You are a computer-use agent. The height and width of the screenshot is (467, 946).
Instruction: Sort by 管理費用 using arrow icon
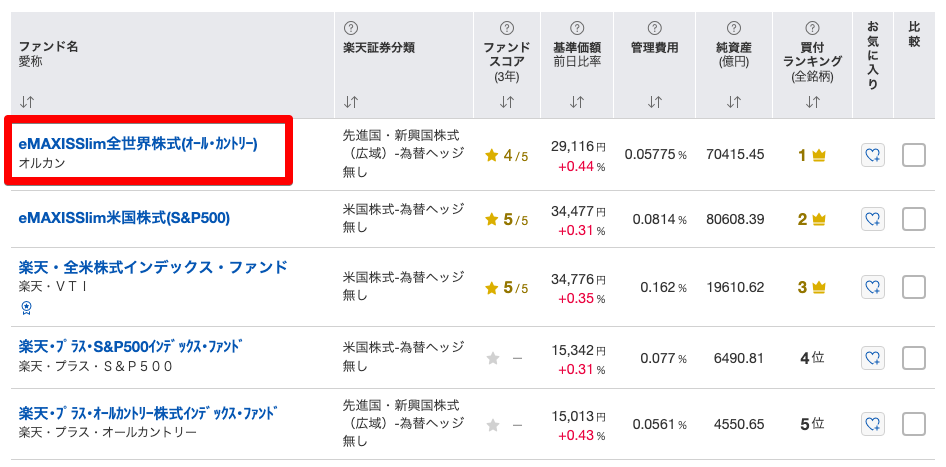tap(654, 103)
